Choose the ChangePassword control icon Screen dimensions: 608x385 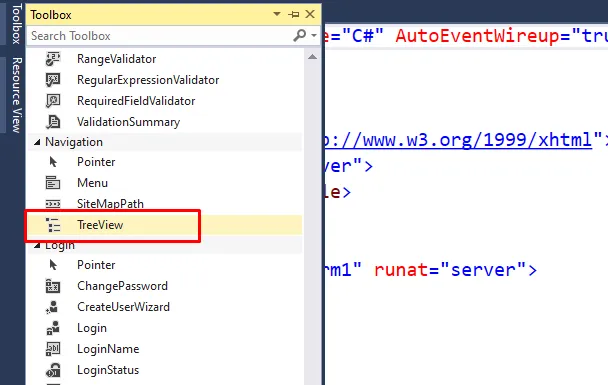[53, 286]
